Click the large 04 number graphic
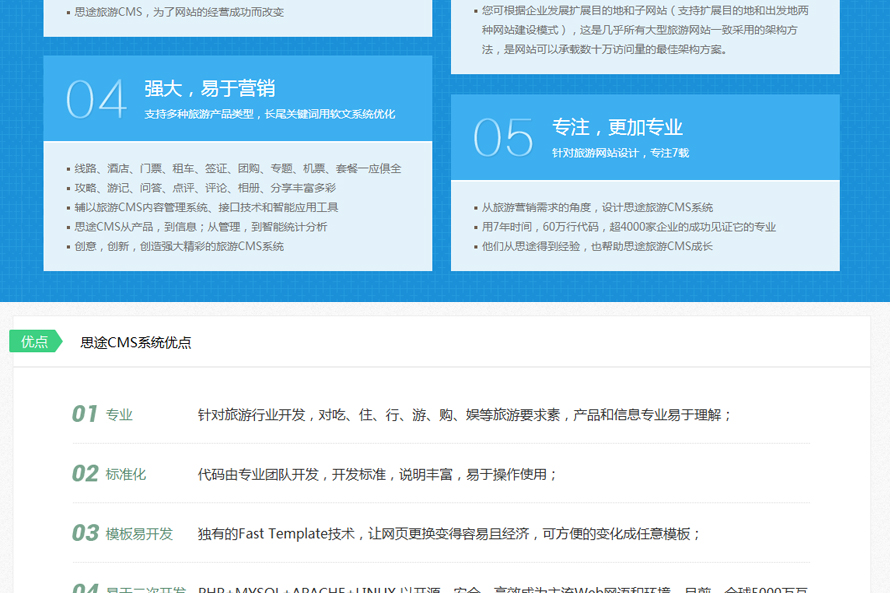 (96, 99)
